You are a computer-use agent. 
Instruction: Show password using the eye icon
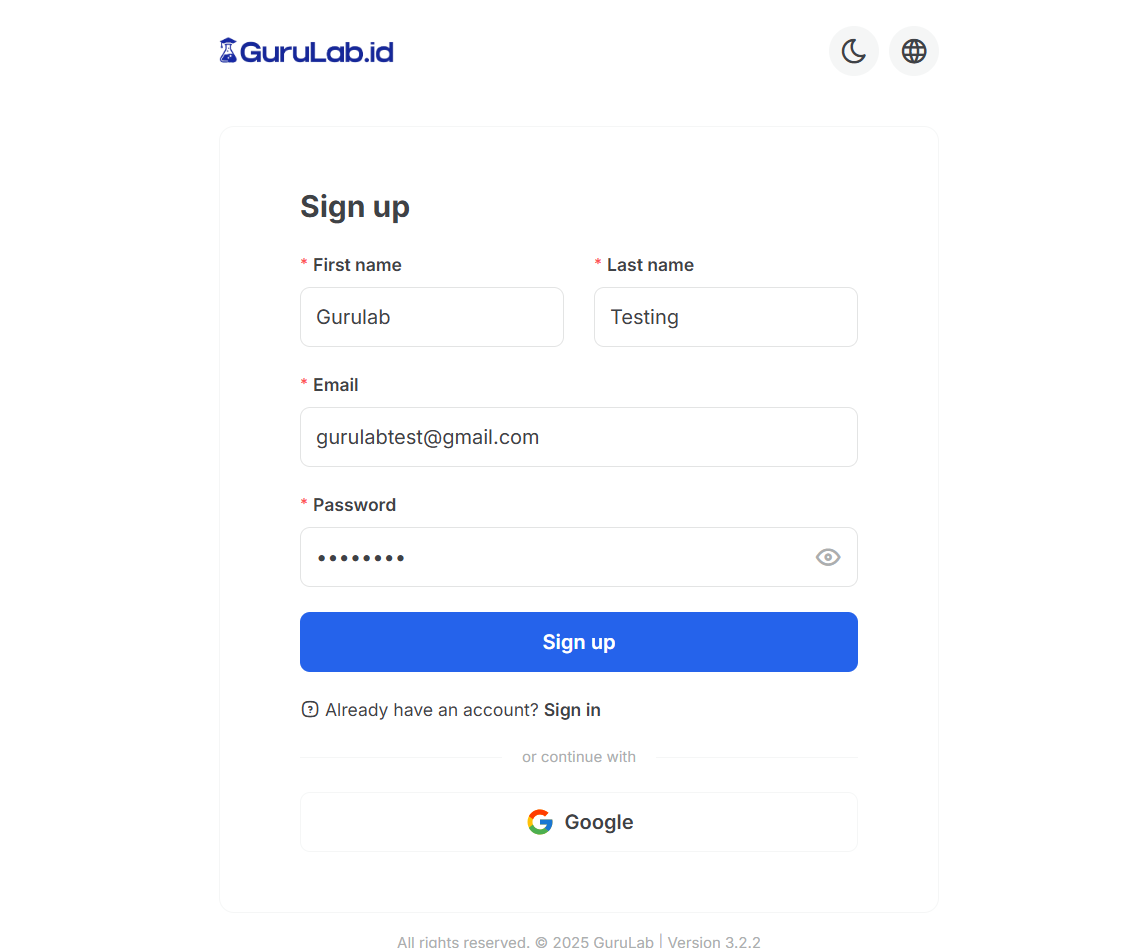(827, 557)
